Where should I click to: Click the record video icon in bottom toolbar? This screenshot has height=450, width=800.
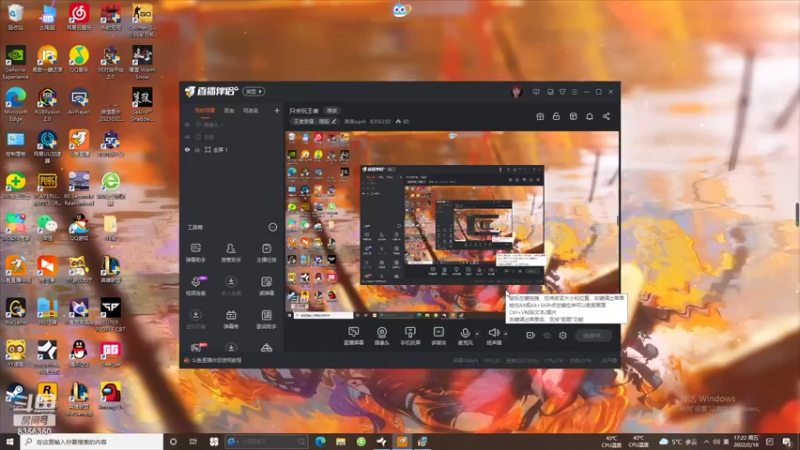pyautogui.click(x=531, y=335)
